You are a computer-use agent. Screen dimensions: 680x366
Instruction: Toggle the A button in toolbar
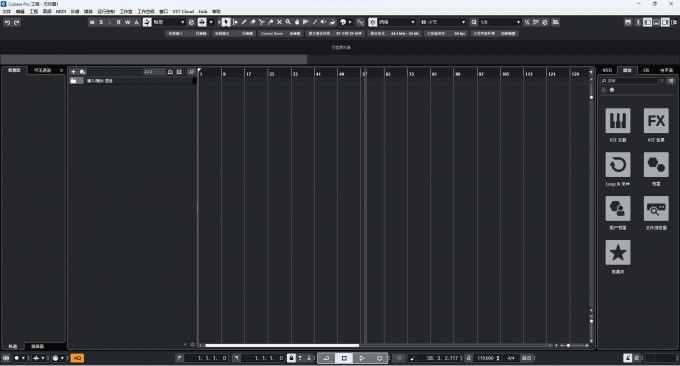(136, 22)
